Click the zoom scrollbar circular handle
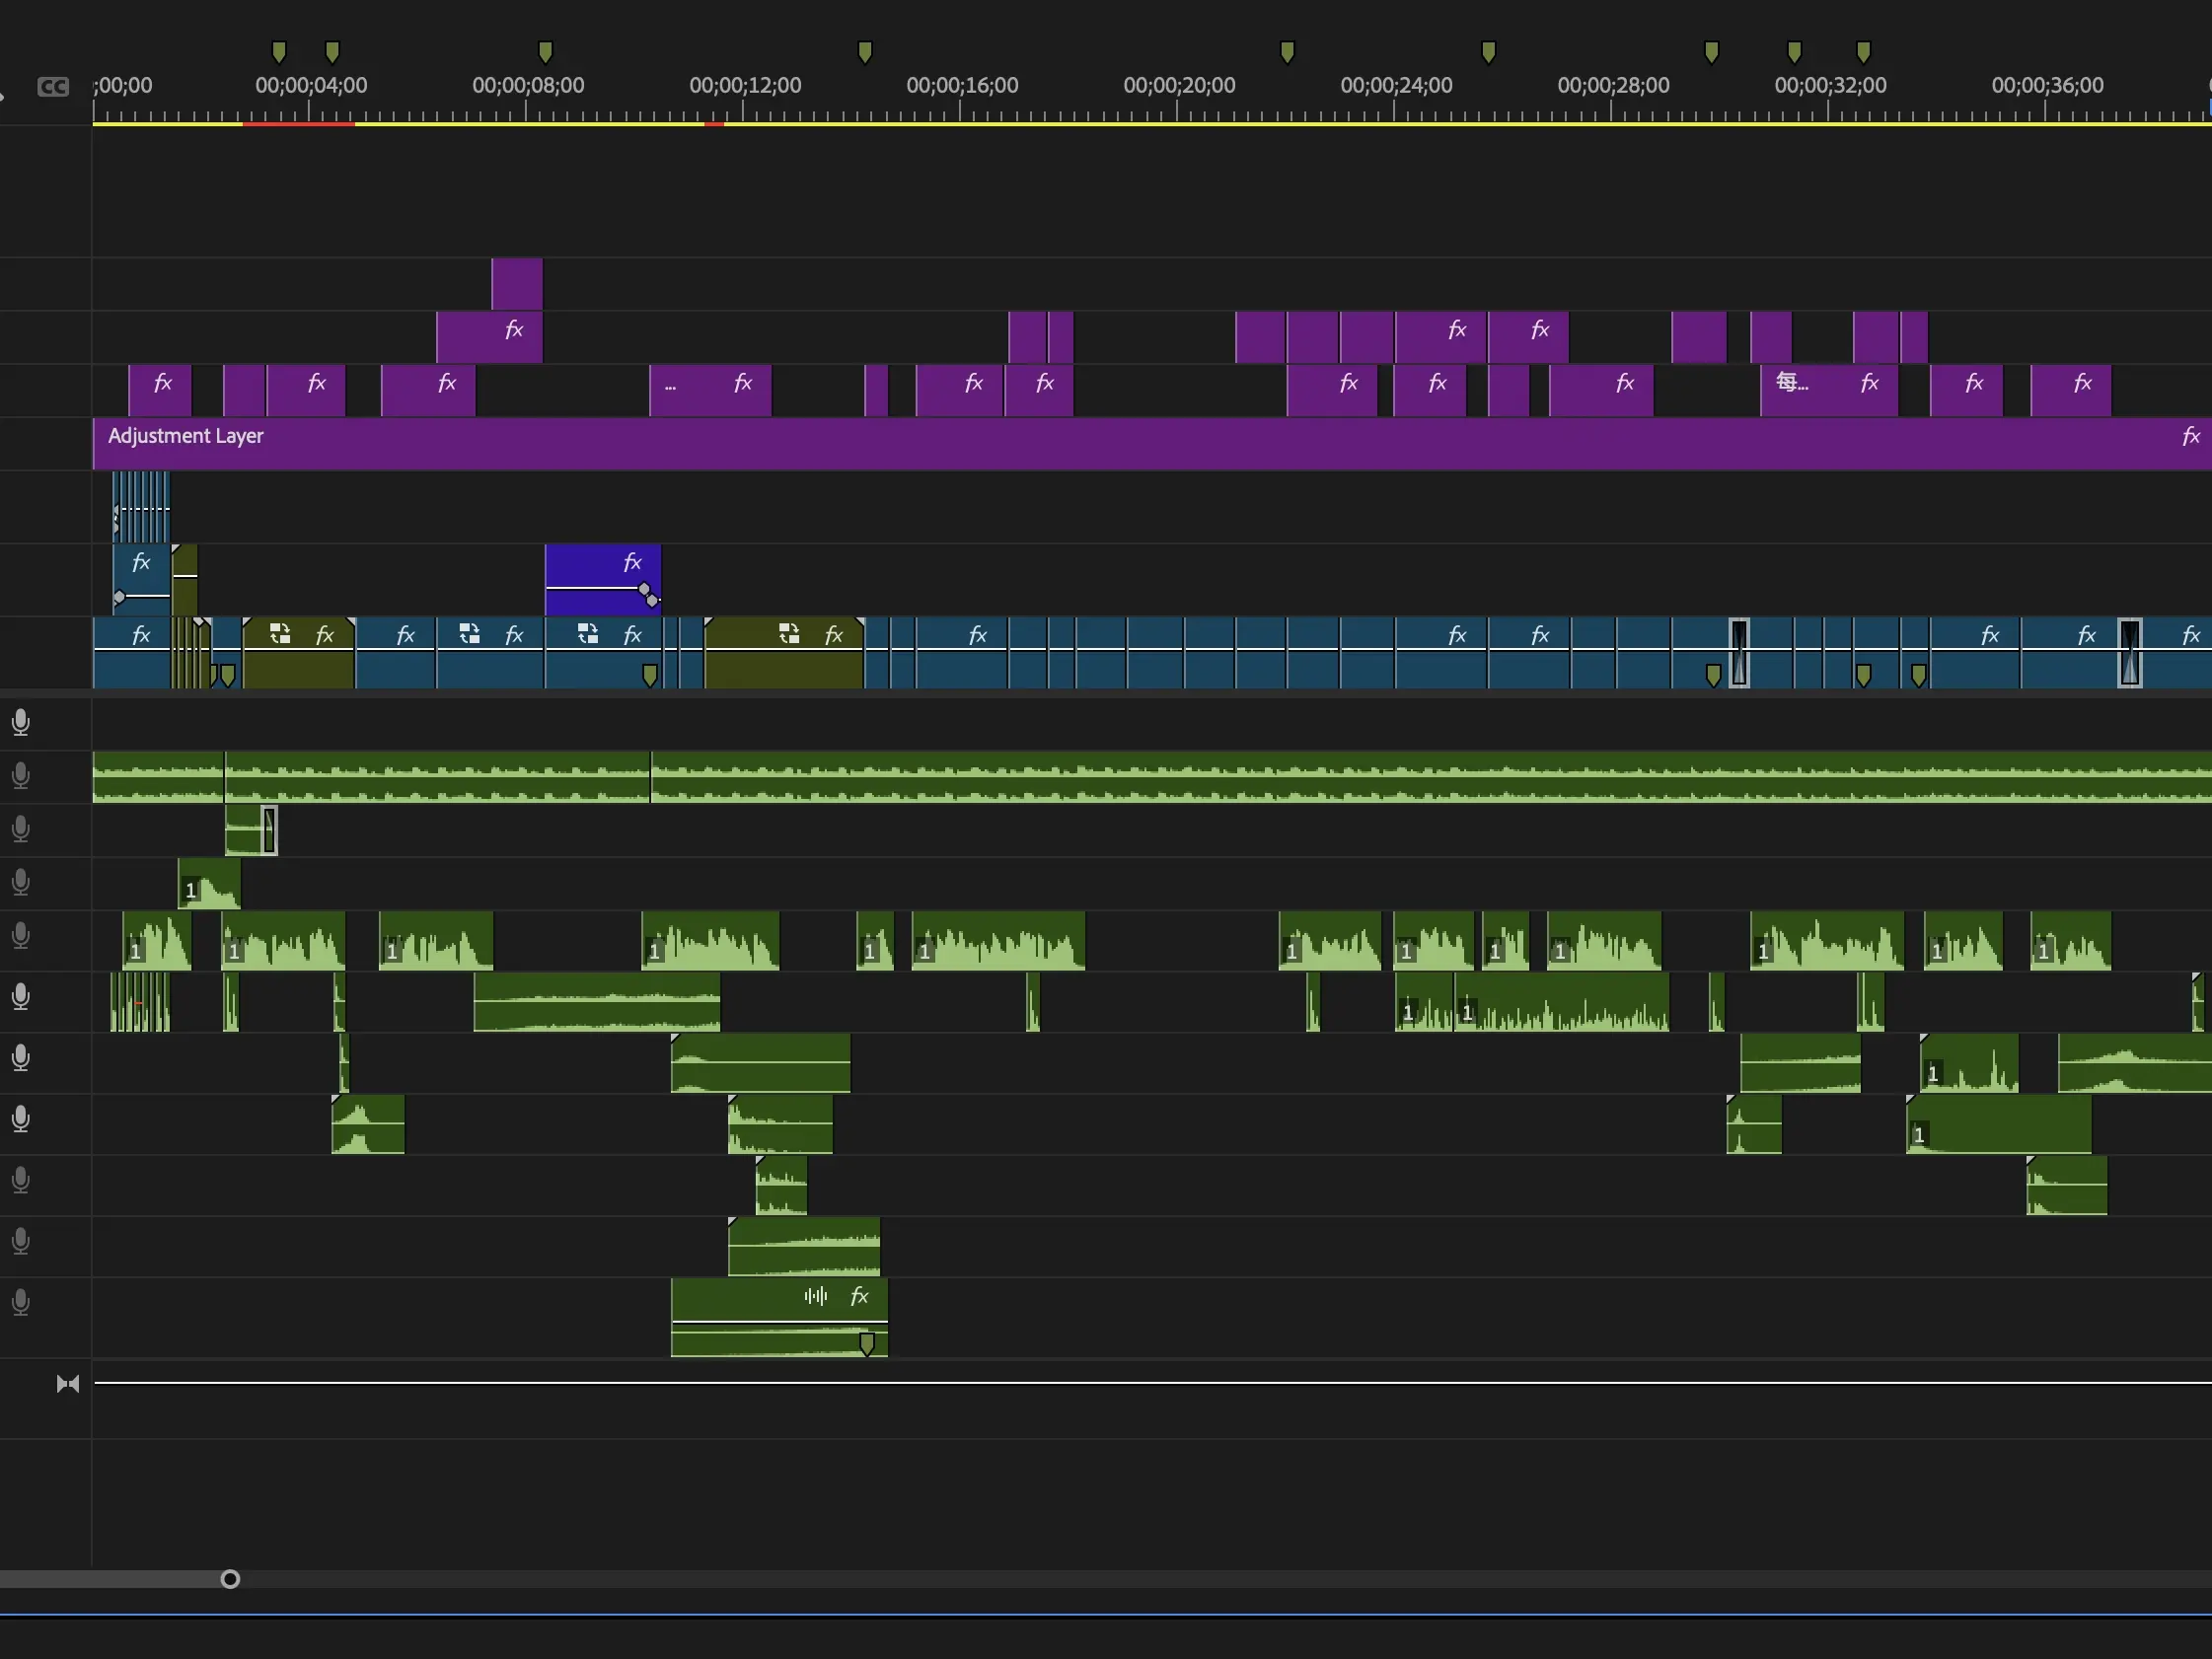2212x1659 pixels. pos(230,1579)
